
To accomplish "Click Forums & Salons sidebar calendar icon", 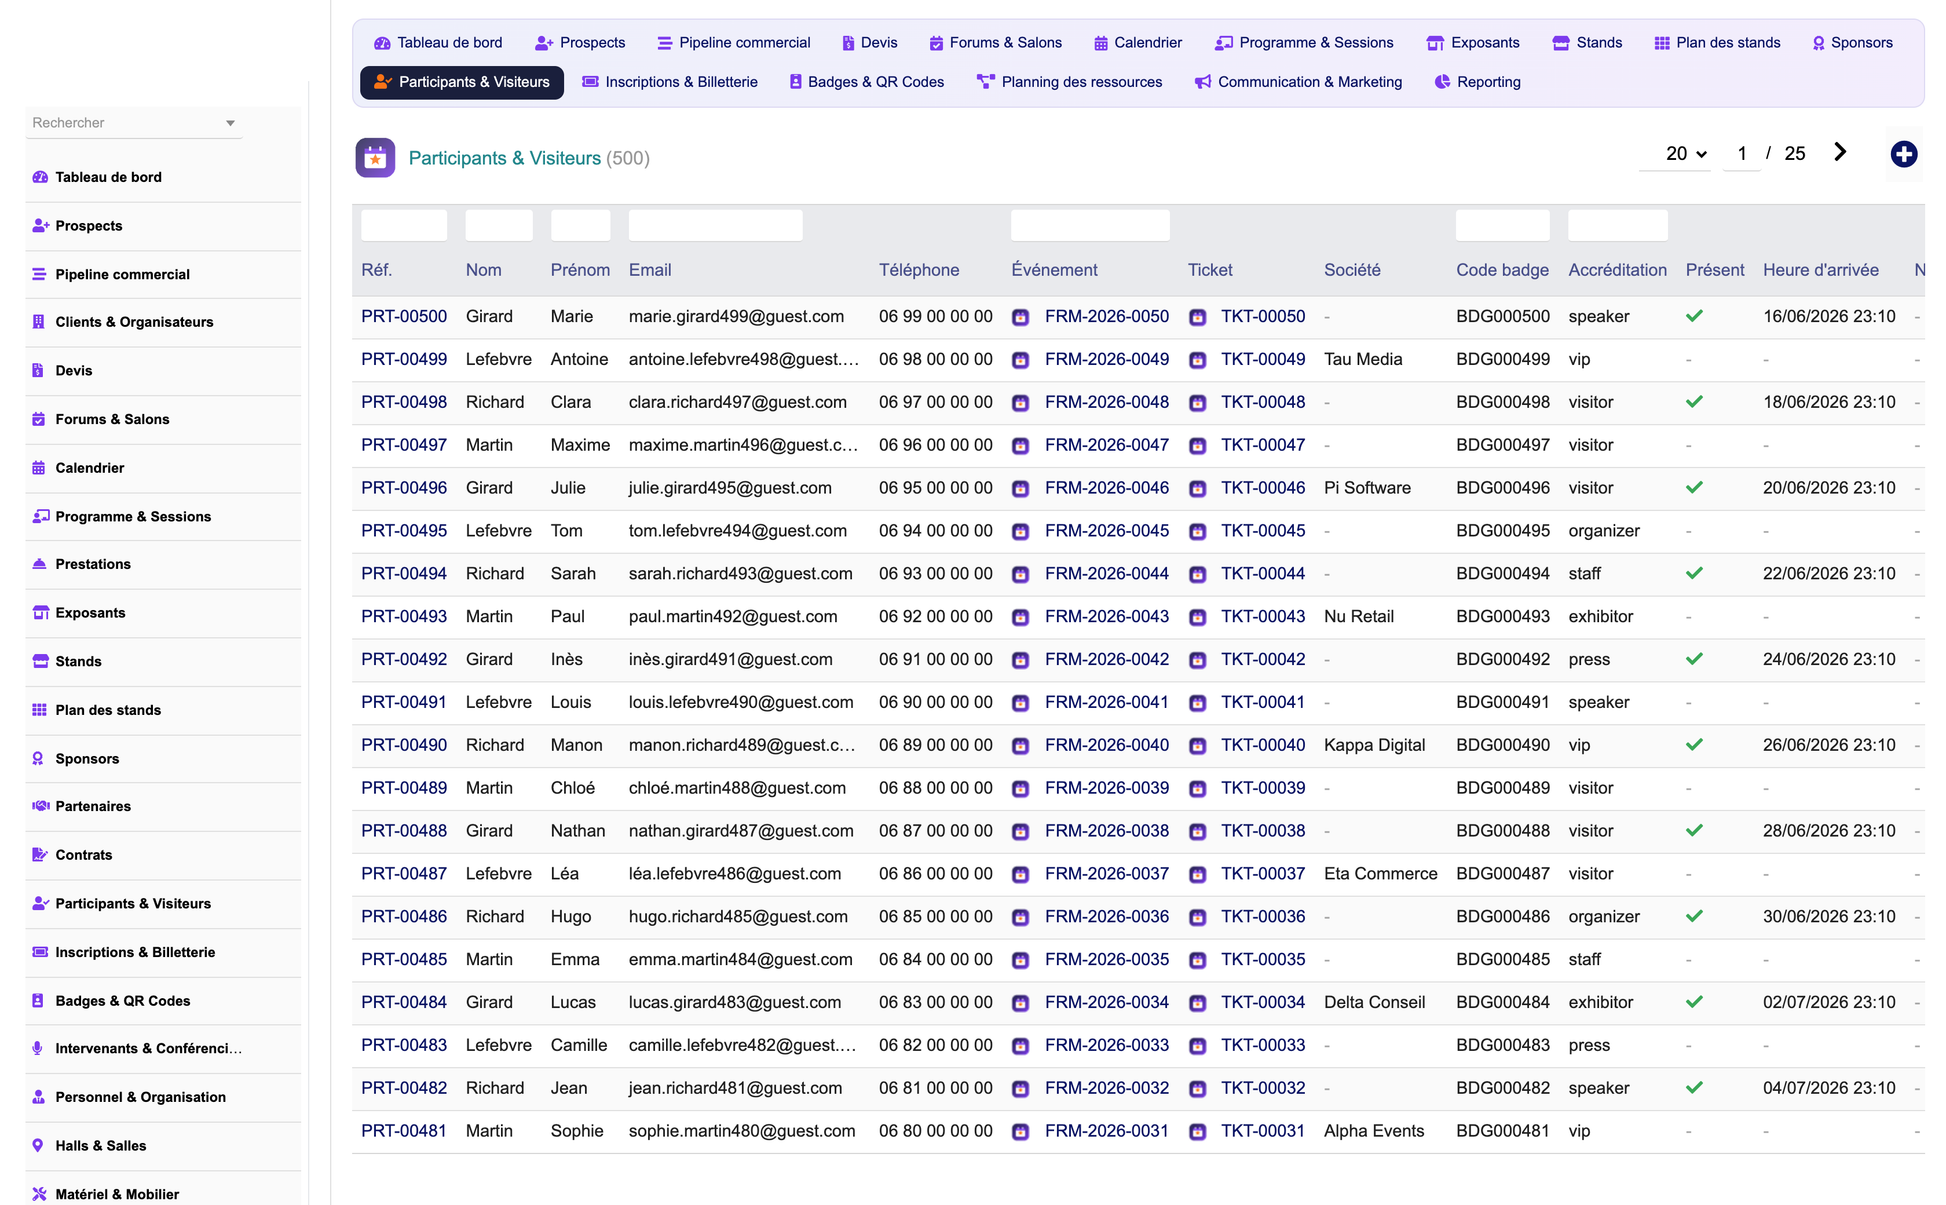I will coord(39,419).
